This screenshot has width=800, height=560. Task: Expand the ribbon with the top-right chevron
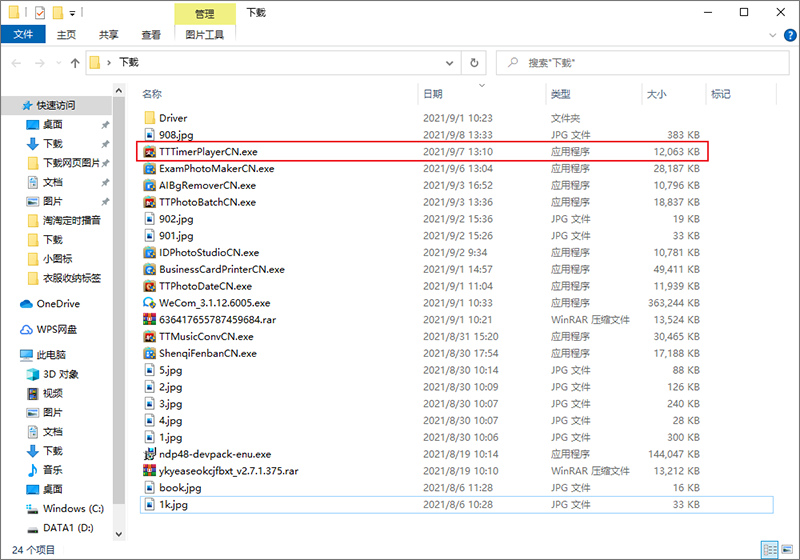771,34
